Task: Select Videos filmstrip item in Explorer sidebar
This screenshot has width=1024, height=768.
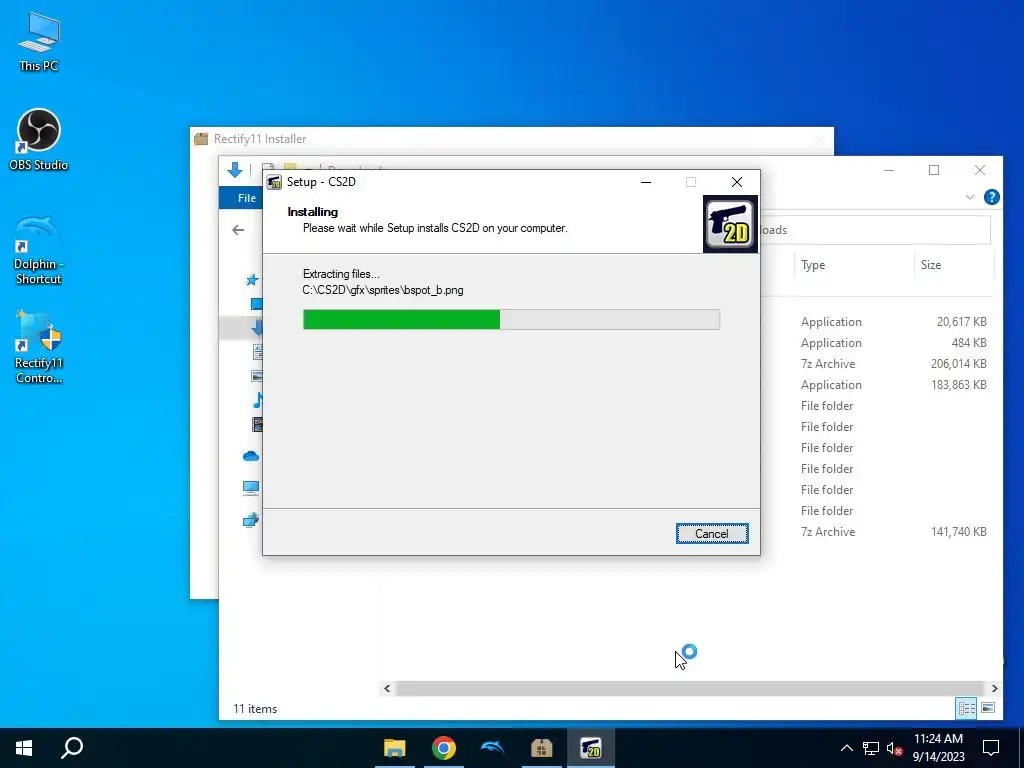Action: coord(257,424)
